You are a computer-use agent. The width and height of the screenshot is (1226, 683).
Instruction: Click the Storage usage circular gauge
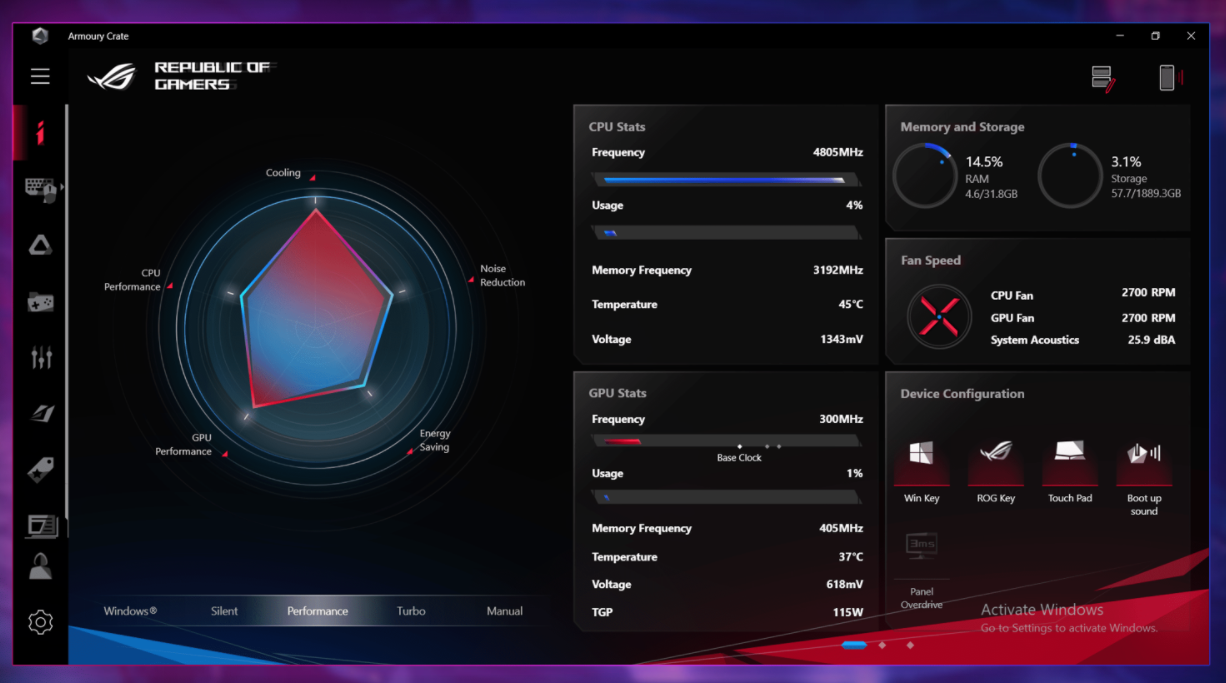1070,176
